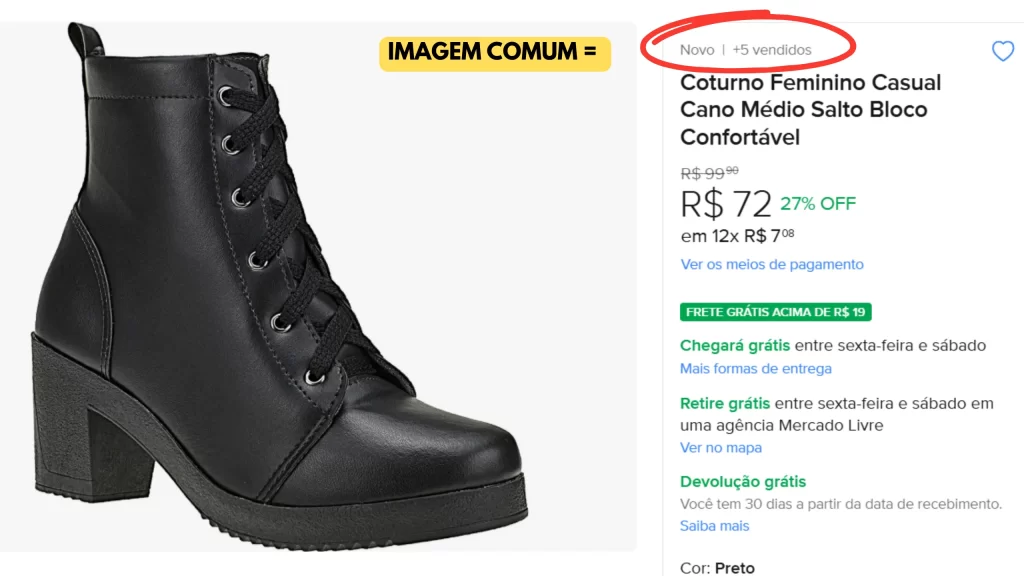Open Ver os meios de pagamento link
1024x576 pixels.
tap(772, 265)
